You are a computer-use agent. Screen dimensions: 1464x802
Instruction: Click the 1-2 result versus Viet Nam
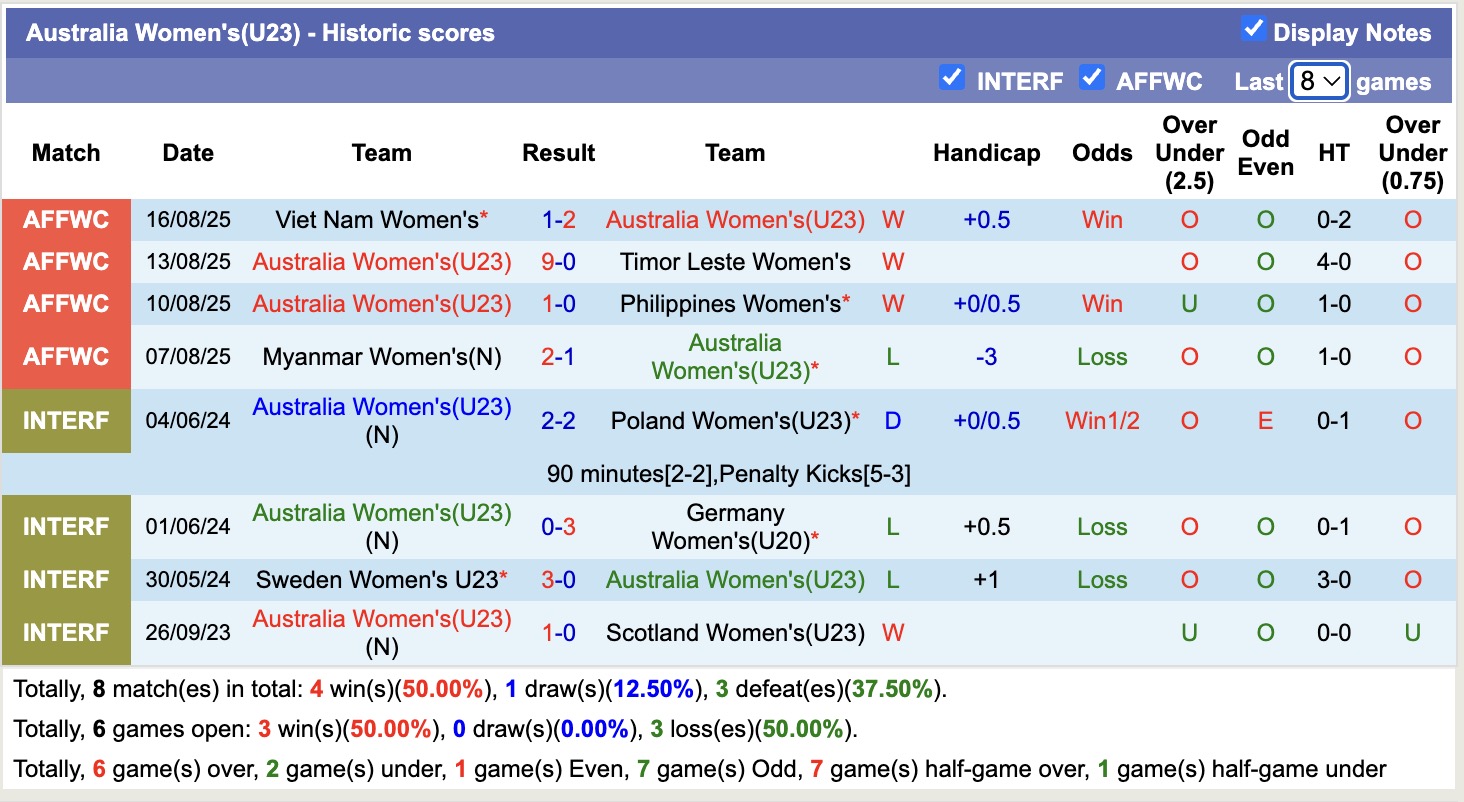[558, 220]
